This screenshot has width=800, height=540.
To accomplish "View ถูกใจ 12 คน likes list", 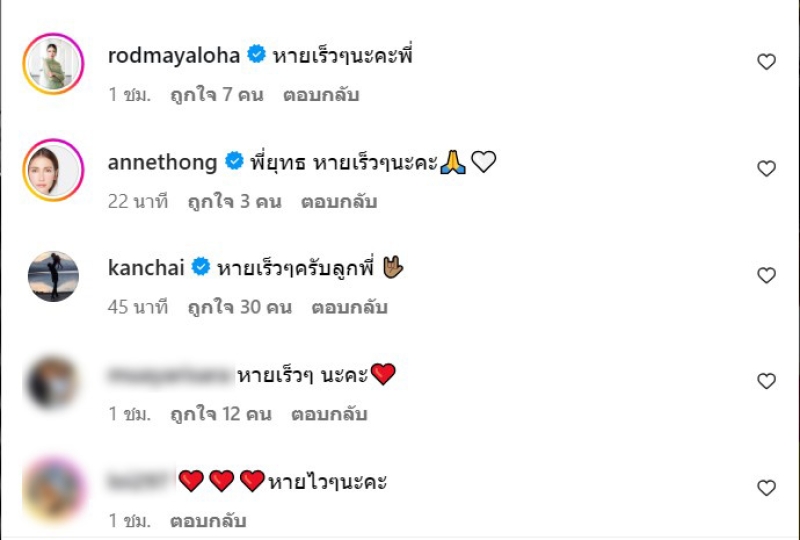I will (221, 413).
